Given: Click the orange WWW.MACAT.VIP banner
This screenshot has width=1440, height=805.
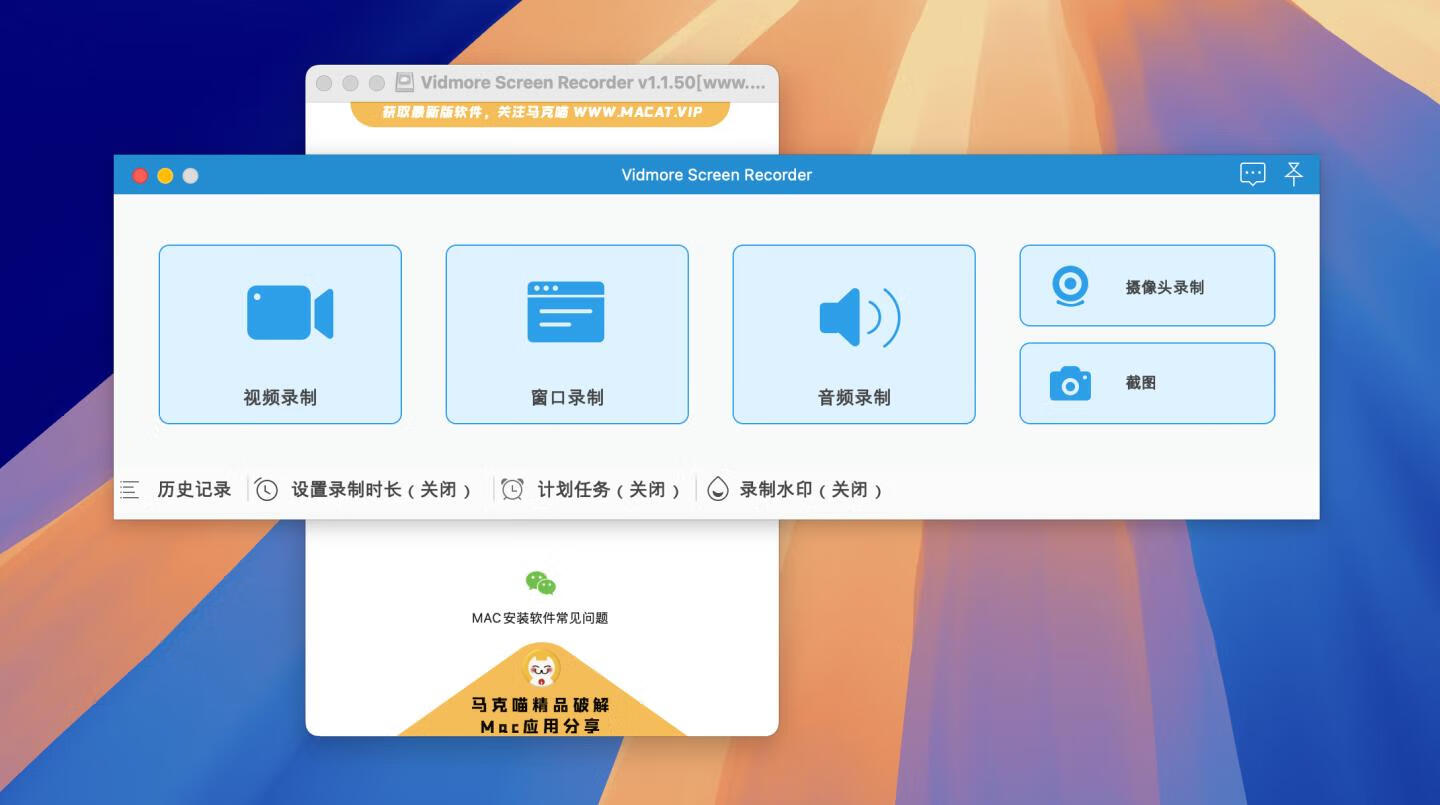Looking at the screenshot, I should pos(541,112).
